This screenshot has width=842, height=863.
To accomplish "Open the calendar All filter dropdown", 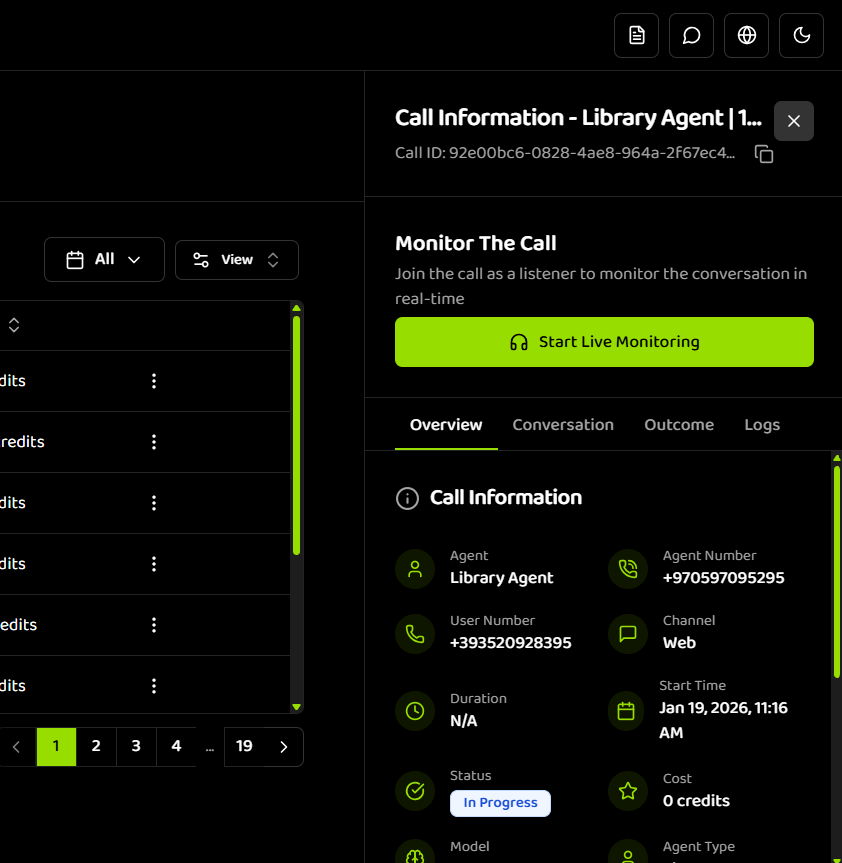I will pos(104,259).
